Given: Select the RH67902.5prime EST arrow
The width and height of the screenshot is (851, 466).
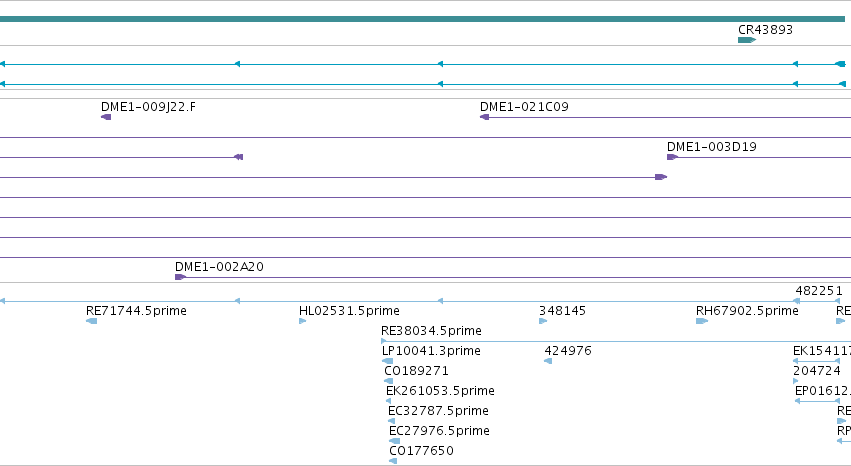Looking at the screenshot, I should [x=702, y=321].
